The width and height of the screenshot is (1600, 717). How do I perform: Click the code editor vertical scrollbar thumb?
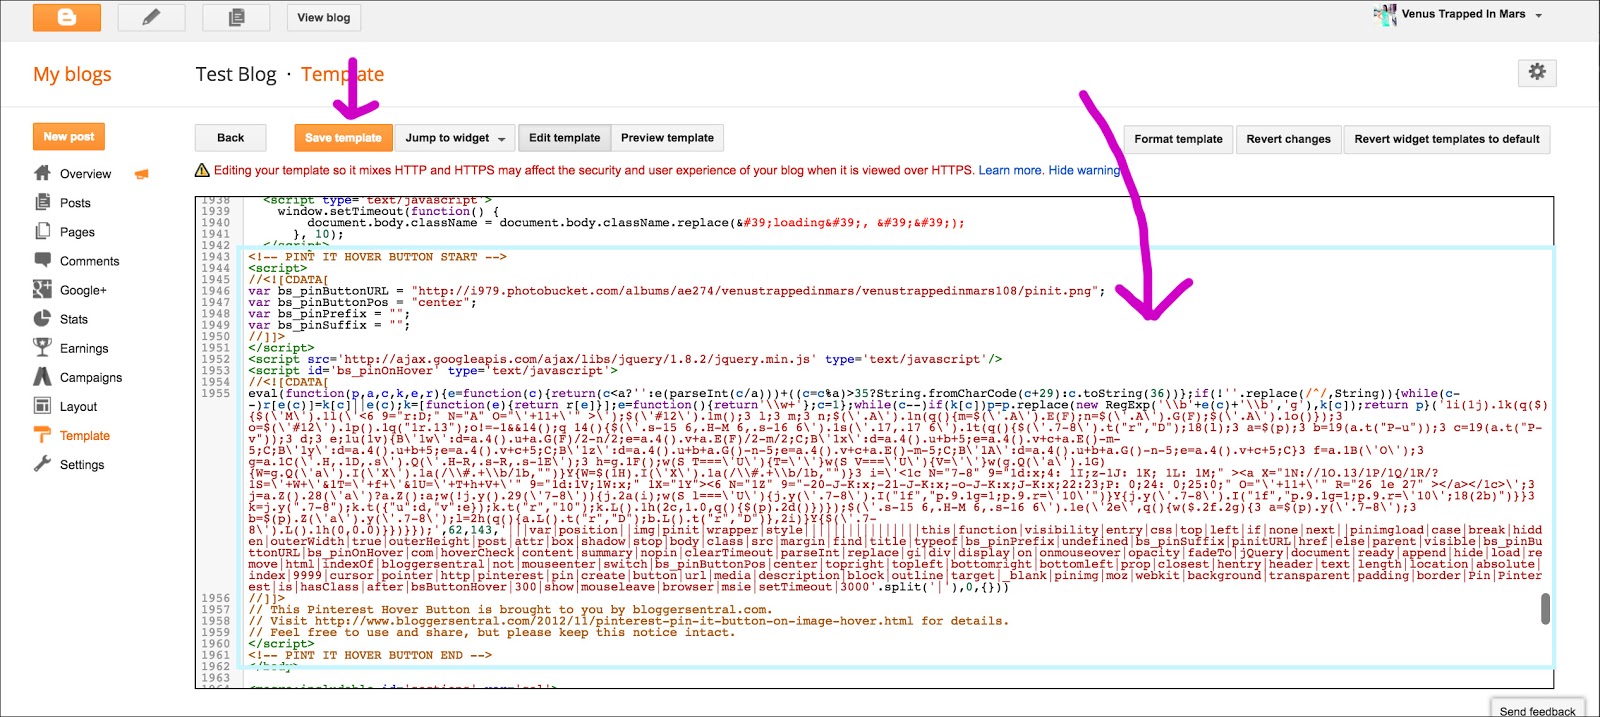[1545, 608]
